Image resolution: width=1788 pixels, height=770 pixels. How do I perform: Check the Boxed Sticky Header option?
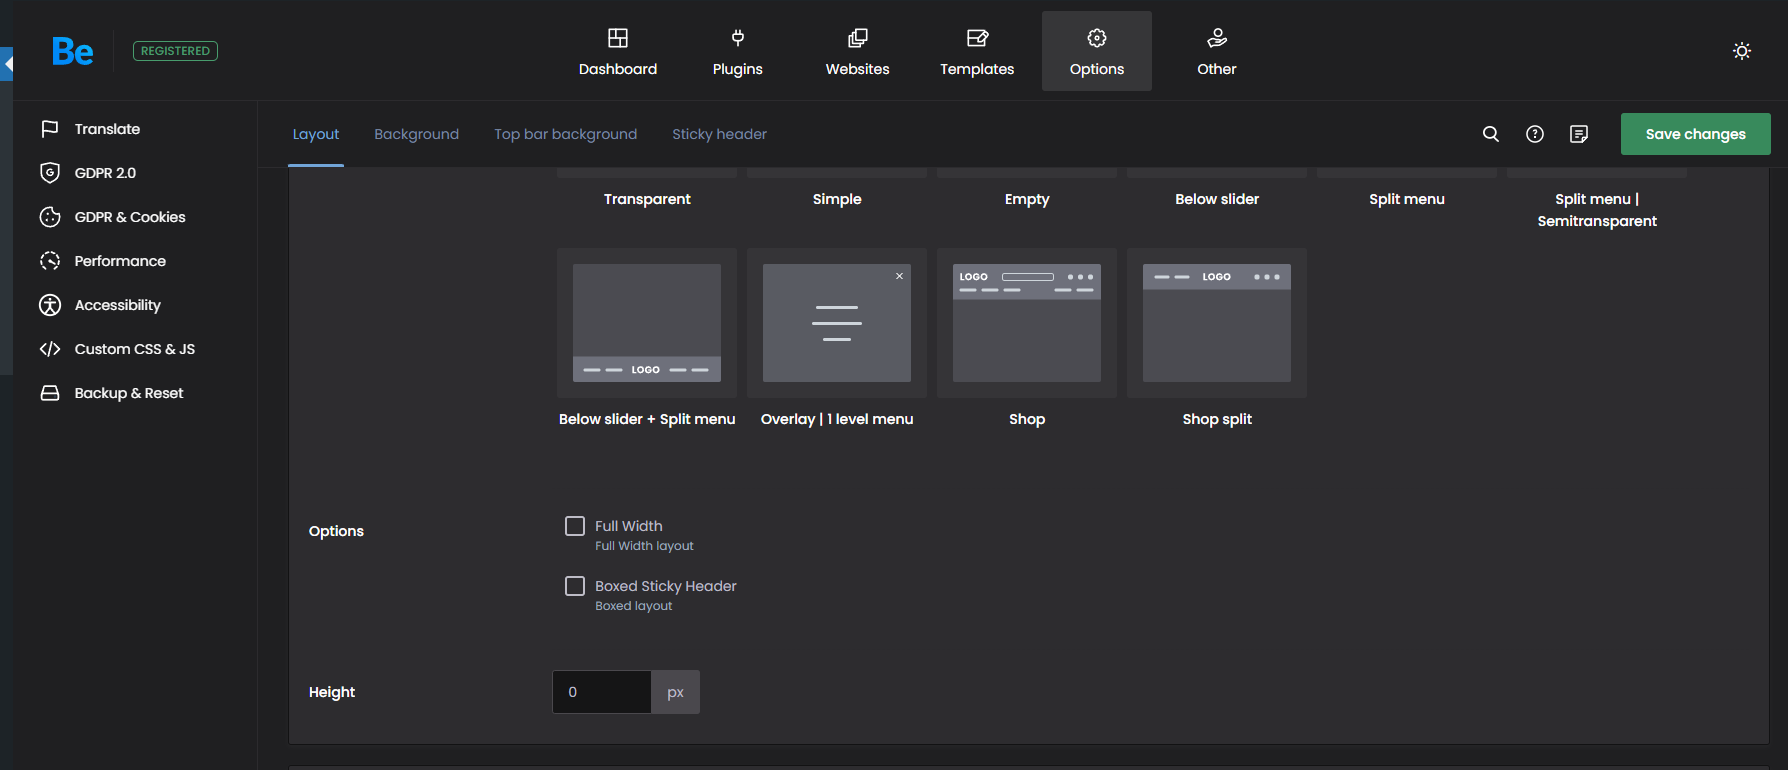575,586
